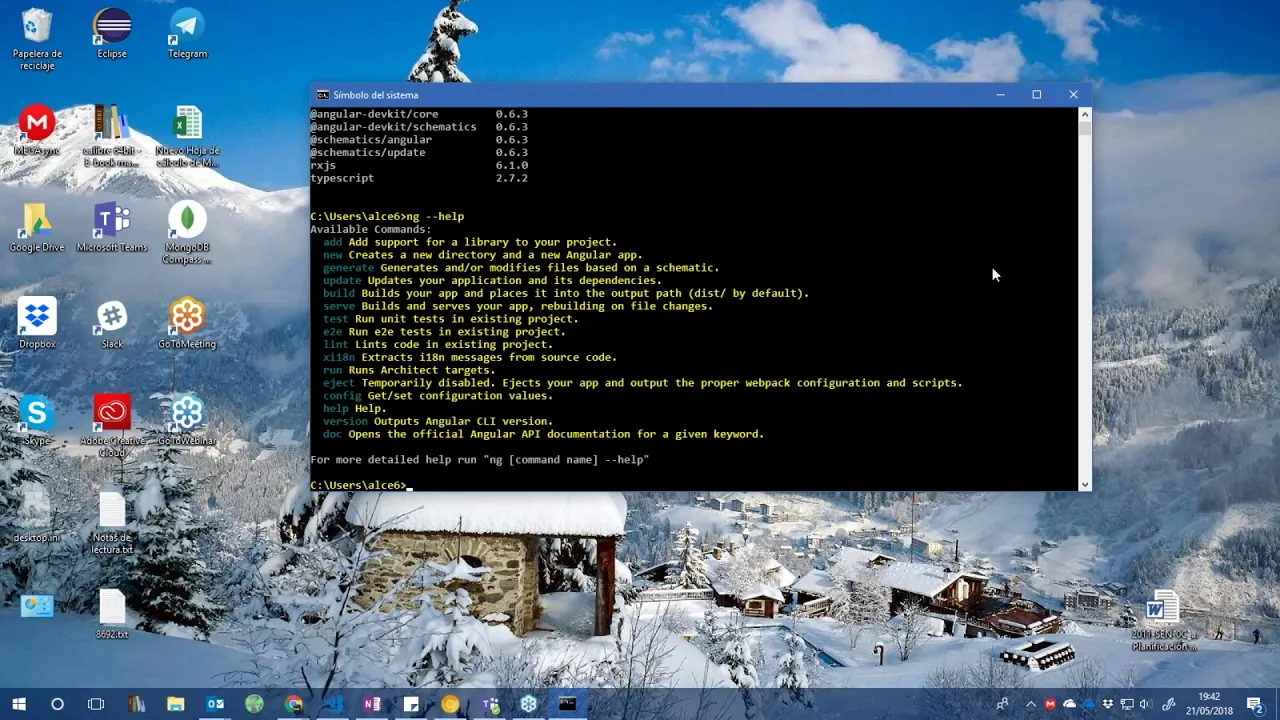Click the 'serve' command in the help list
The height and width of the screenshot is (720, 1280).
coord(339,306)
